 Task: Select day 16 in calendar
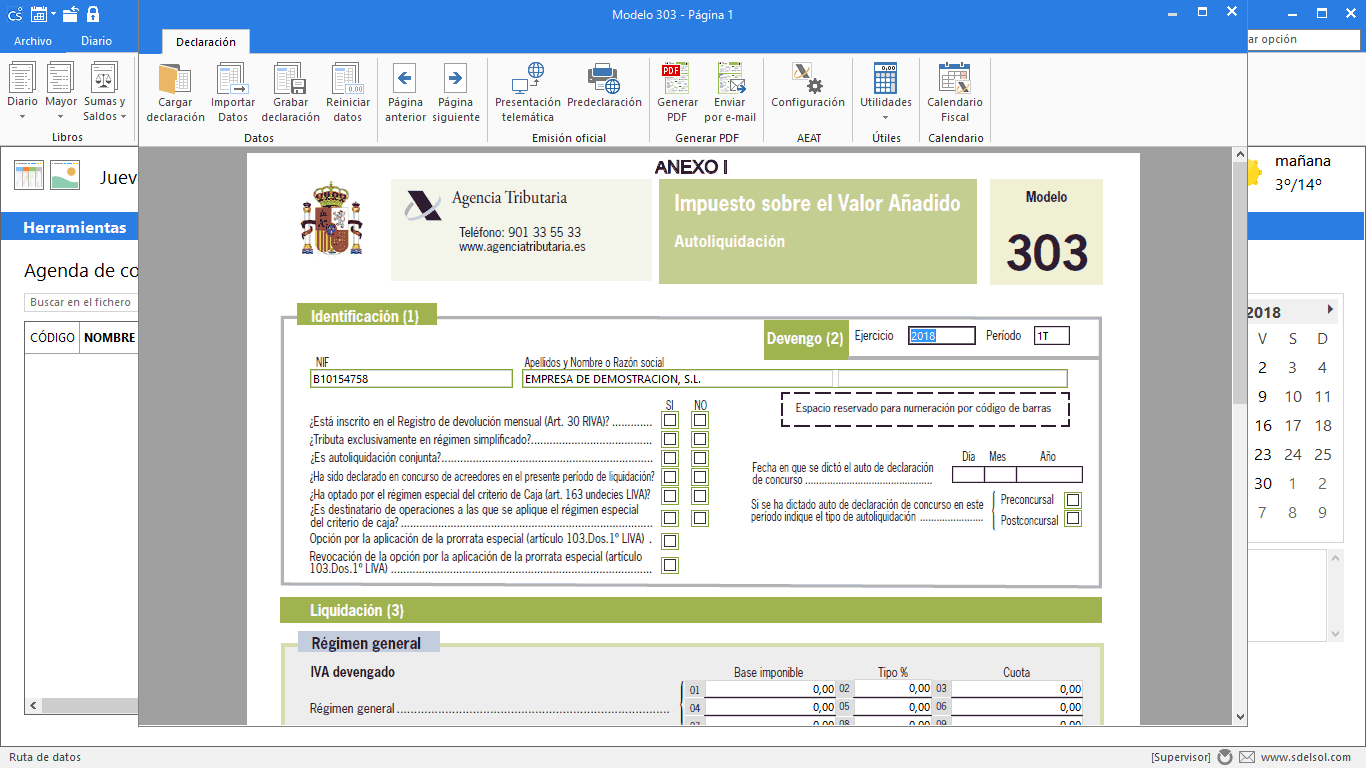click(1264, 426)
